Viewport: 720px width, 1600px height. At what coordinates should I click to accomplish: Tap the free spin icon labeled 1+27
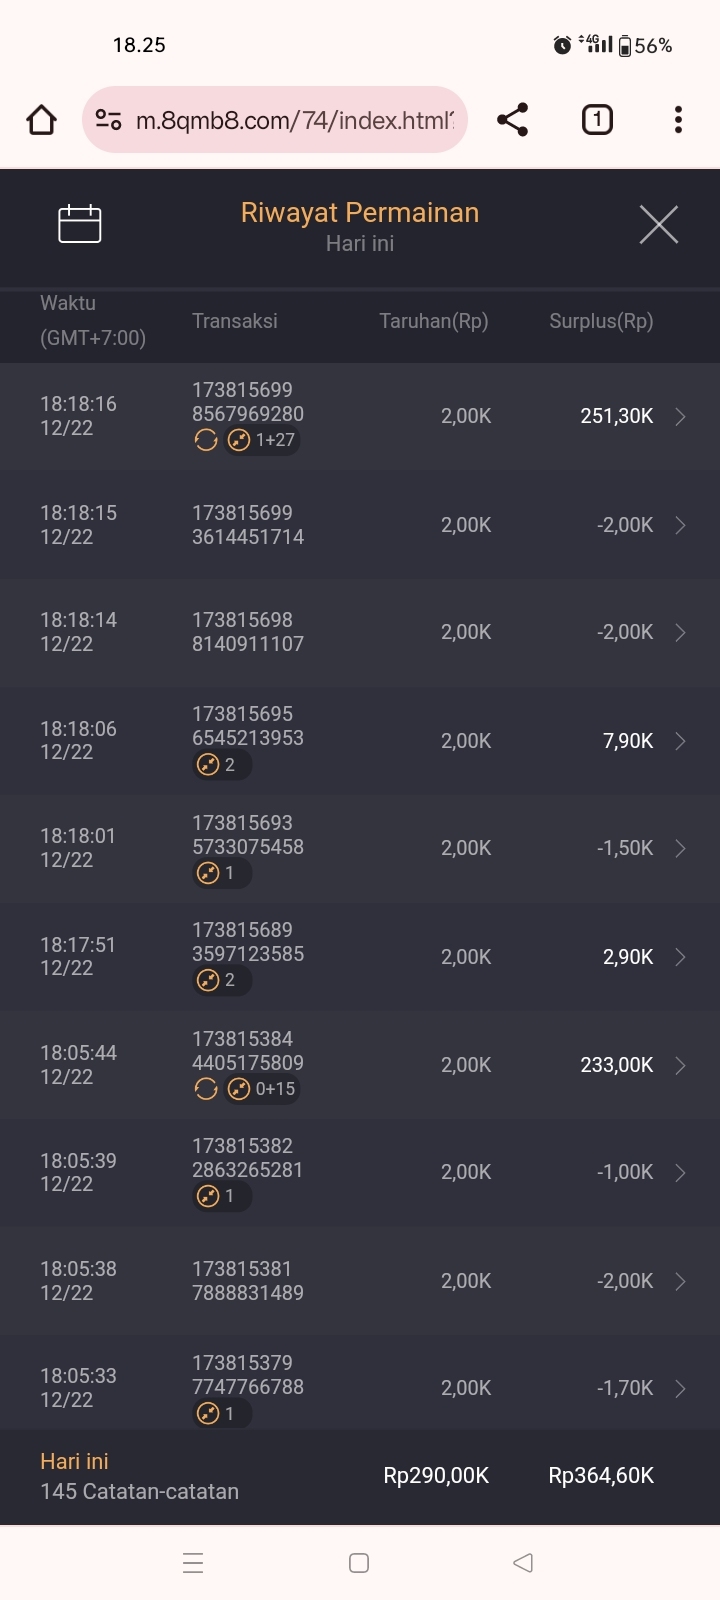coord(262,440)
